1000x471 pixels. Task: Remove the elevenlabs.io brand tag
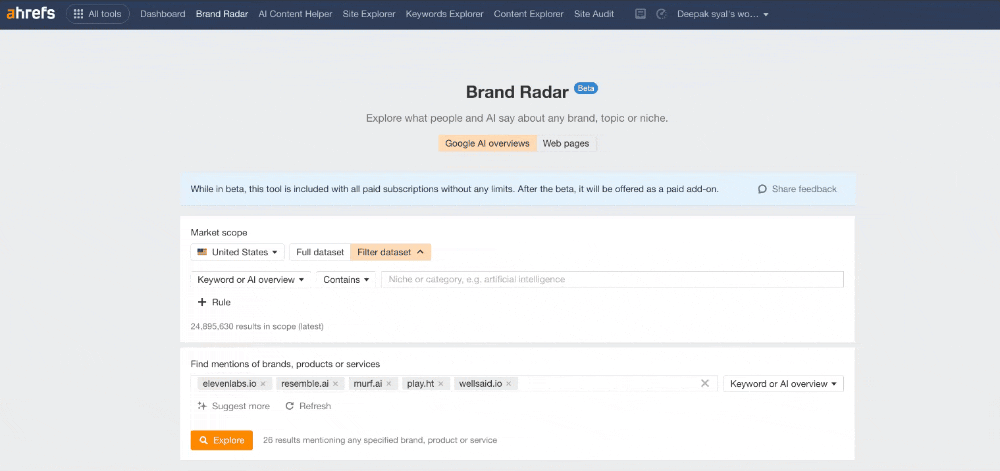tap(263, 384)
